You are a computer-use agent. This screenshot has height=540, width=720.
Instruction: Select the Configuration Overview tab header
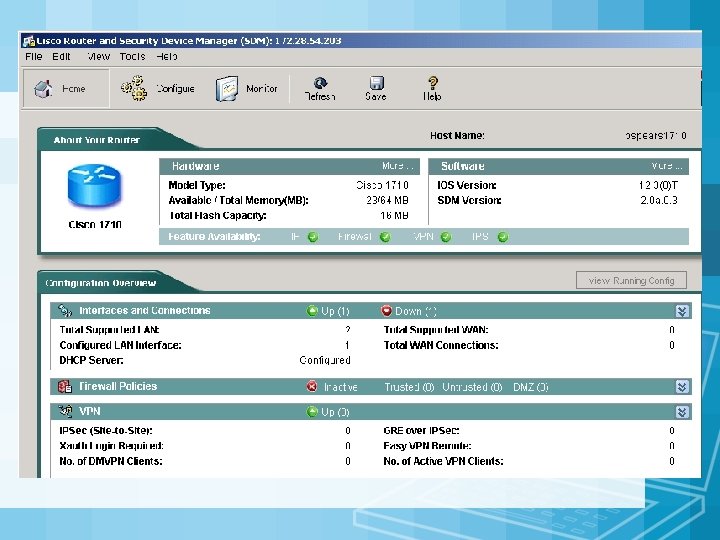point(101,283)
